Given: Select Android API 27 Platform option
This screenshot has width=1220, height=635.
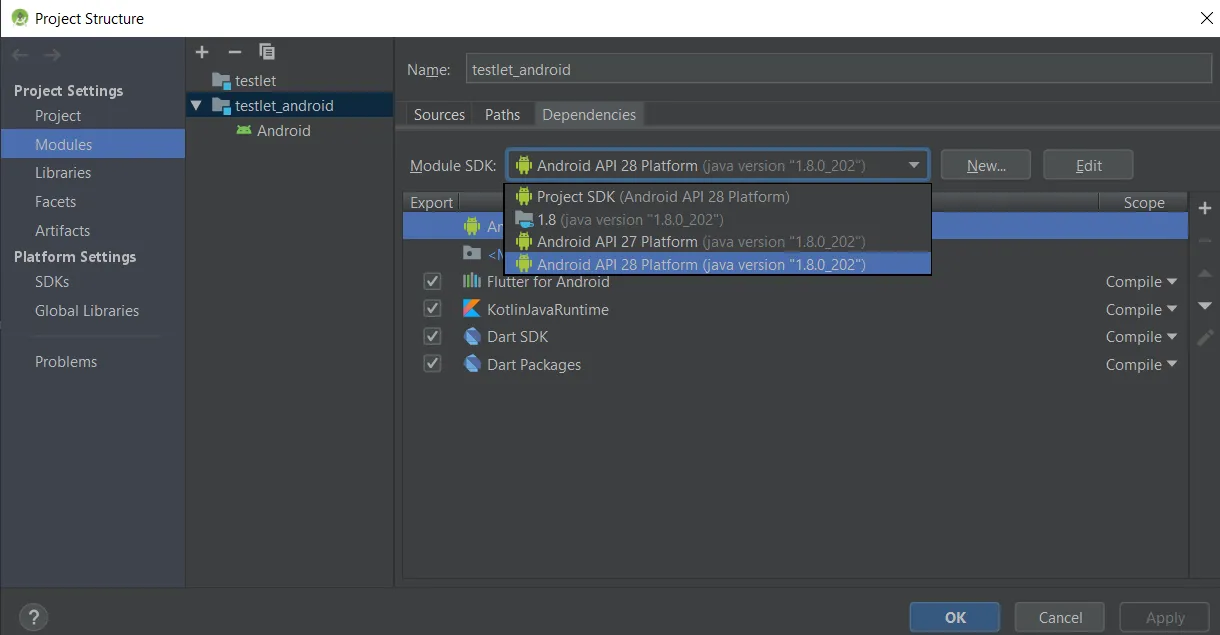Looking at the screenshot, I should [x=717, y=241].
